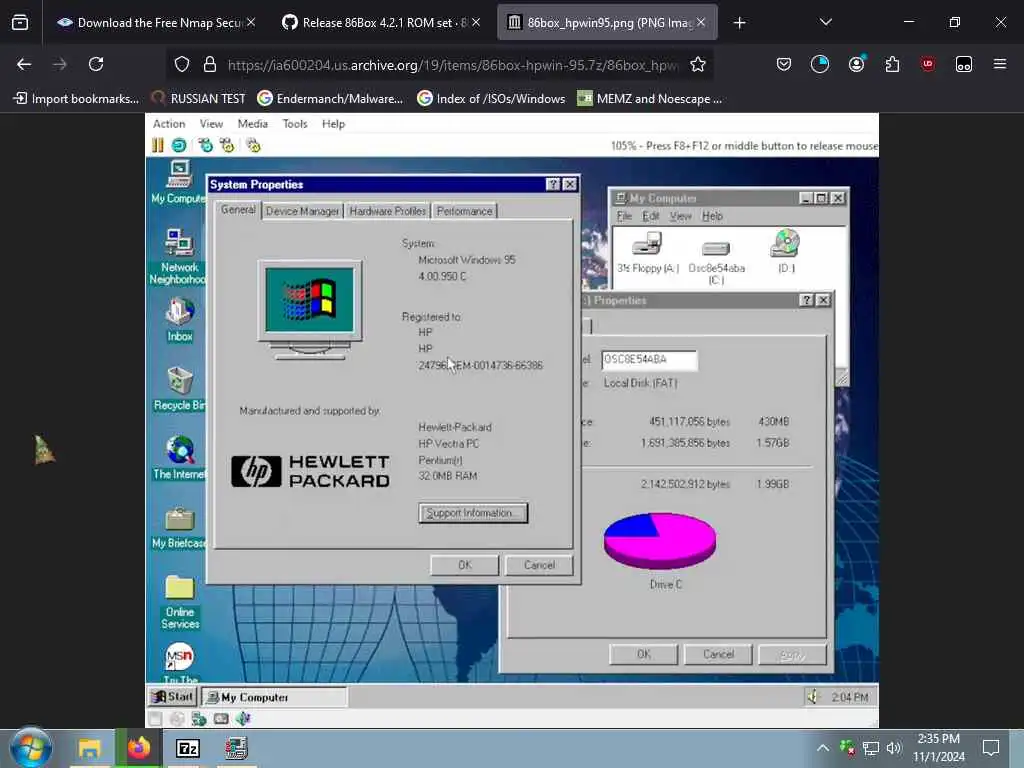Screen dimensions: 1024x768
Task: Switch to Device Manager tab
Action: click(302, 211)
